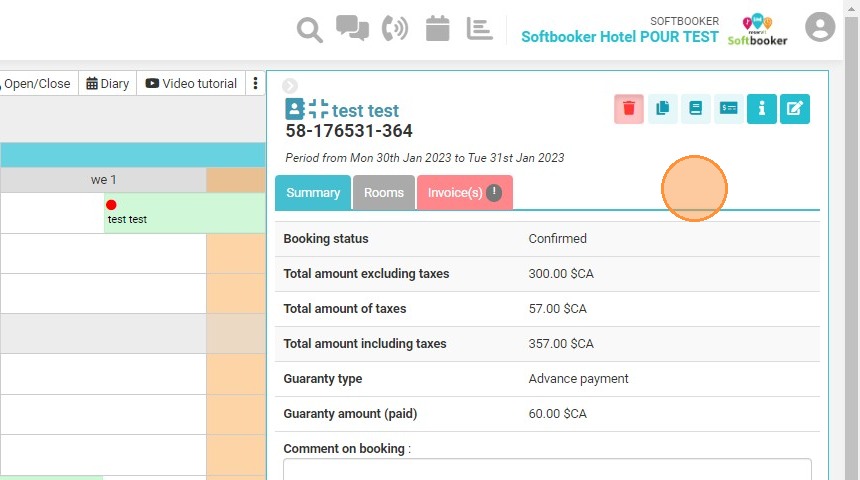Click Softbooker Hotel POUR TEST link
860x480 pixels.
(620, 37)
